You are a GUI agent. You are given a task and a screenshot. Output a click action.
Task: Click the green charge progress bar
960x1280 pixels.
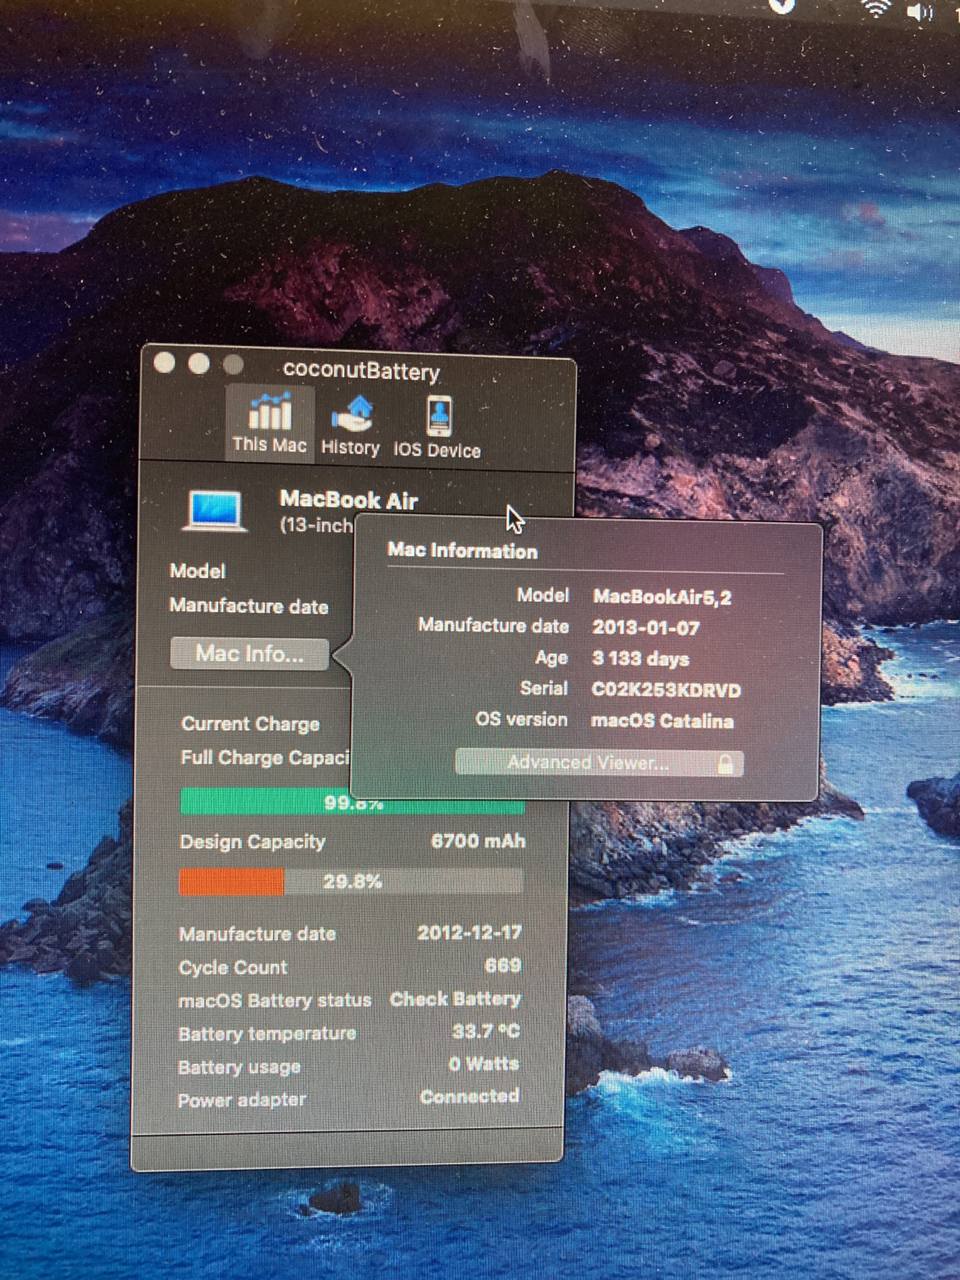tap(352, 802)
